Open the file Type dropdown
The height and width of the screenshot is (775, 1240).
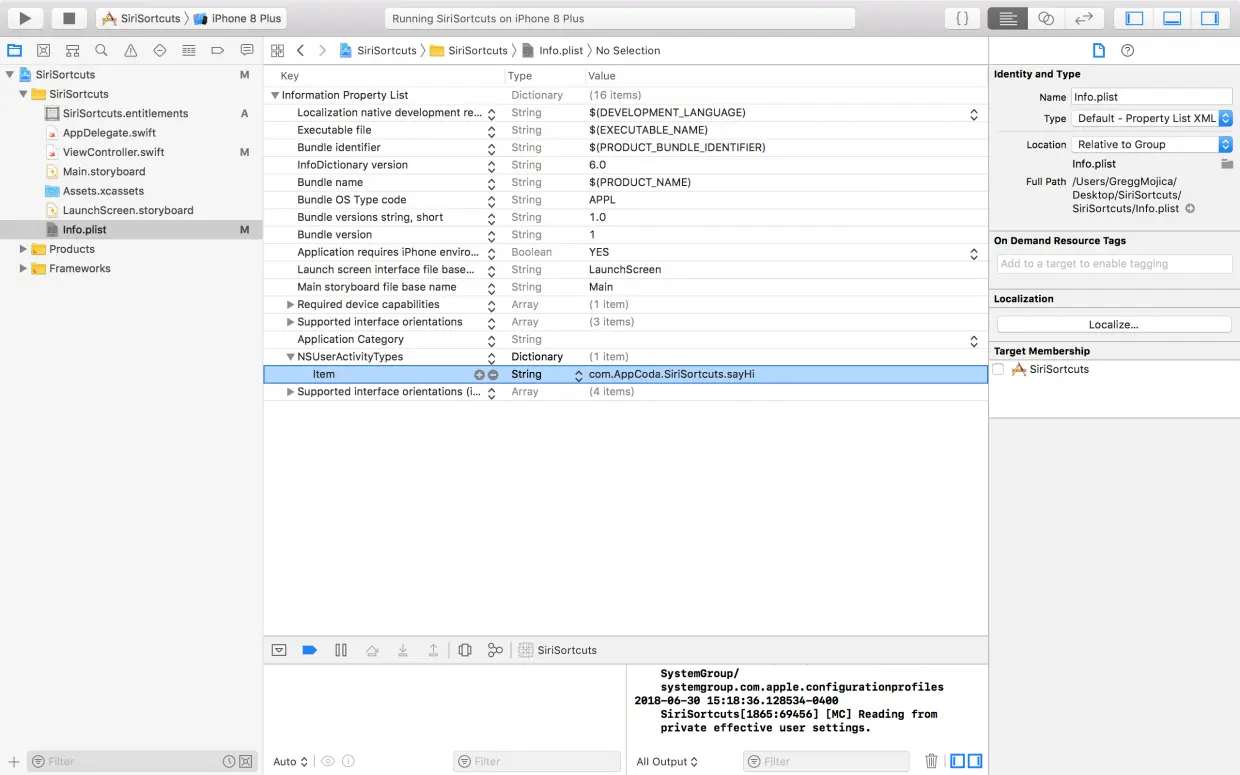[x=1152, y=118]
